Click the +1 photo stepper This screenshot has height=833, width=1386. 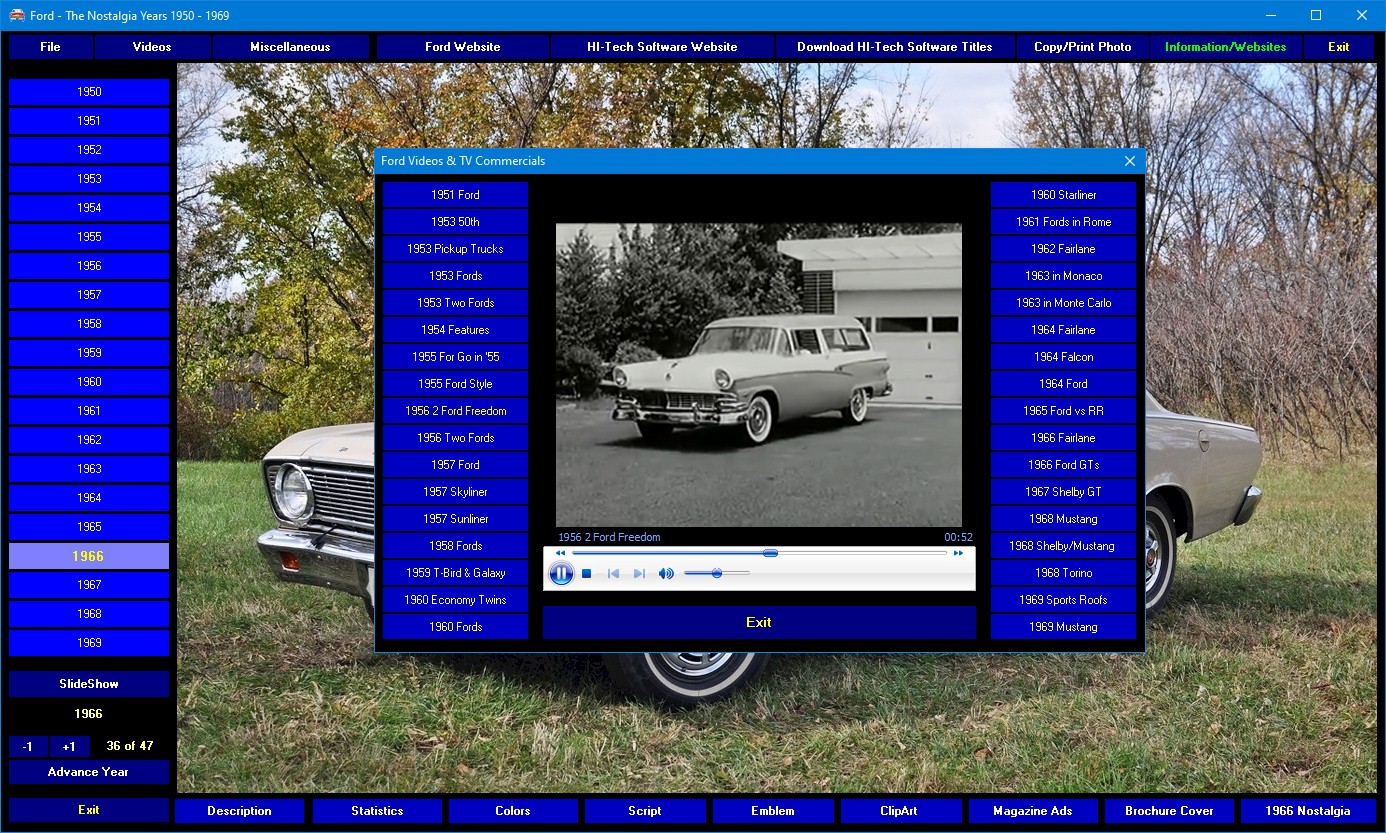click(x=68, y=746)
